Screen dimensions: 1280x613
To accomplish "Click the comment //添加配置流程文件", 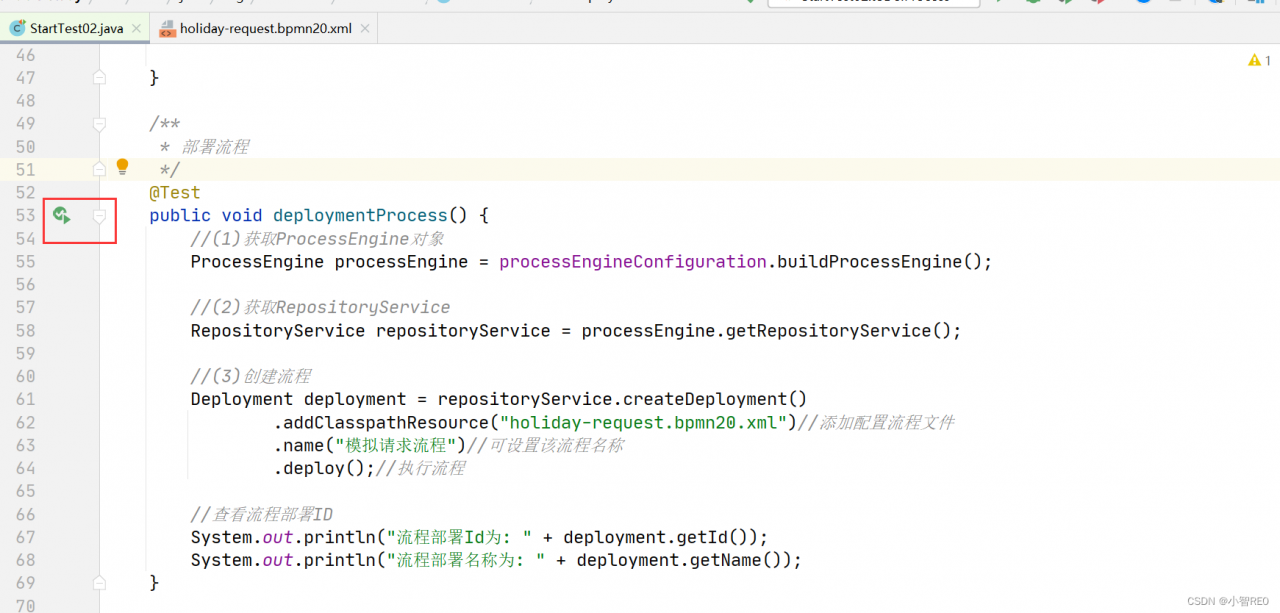I will coord(876,422).
